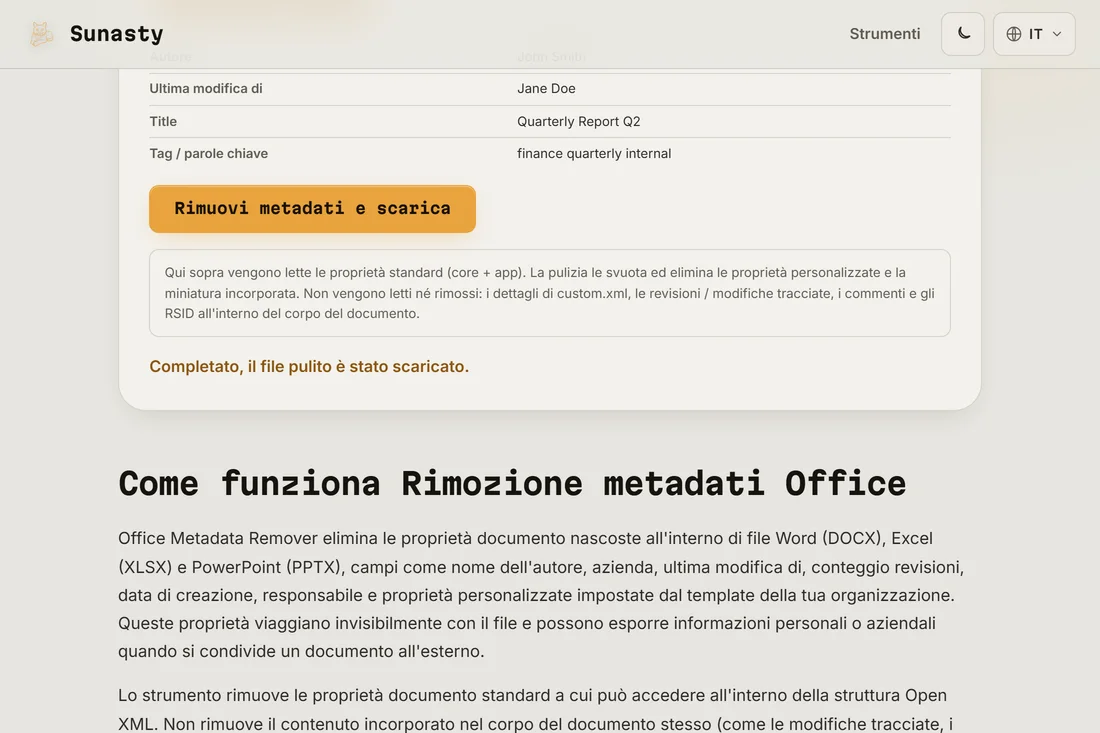This screenshot has height=733, width=1100.
Task: Select the 'Title' row label
Action: click(163, 121)
